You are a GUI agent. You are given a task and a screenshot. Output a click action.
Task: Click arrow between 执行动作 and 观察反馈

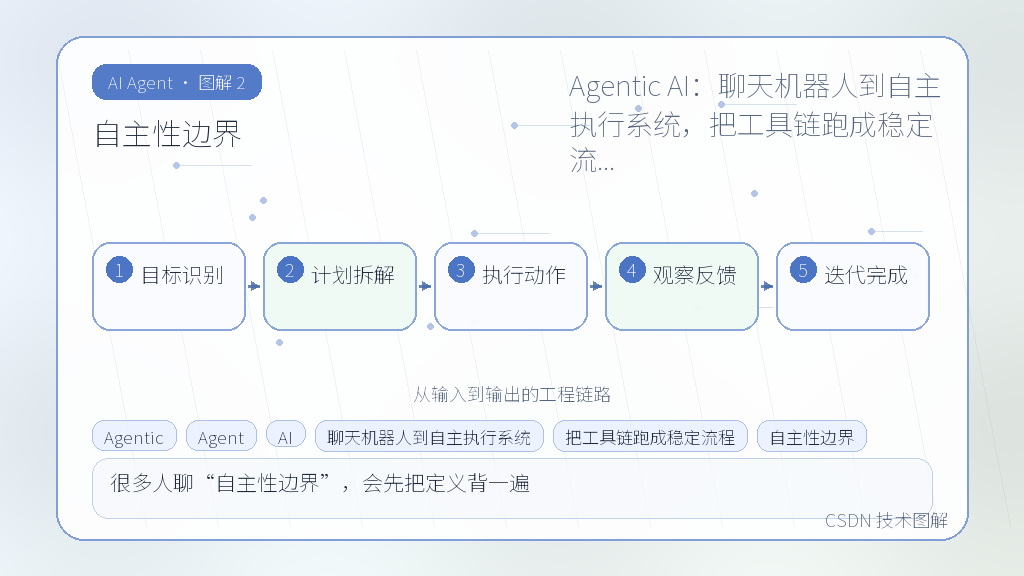click(x=597, y=286)
